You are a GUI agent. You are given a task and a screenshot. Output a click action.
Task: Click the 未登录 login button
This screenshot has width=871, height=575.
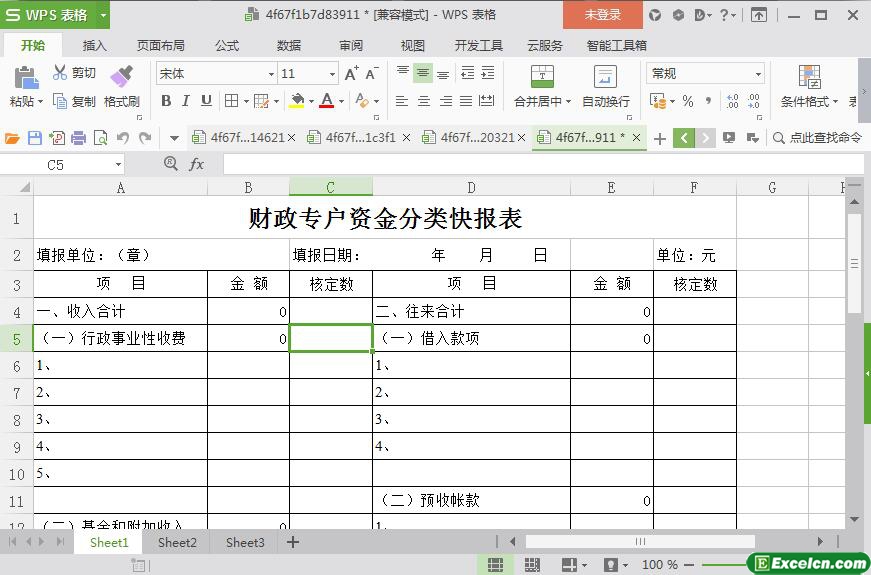click(x=602, y=15)
